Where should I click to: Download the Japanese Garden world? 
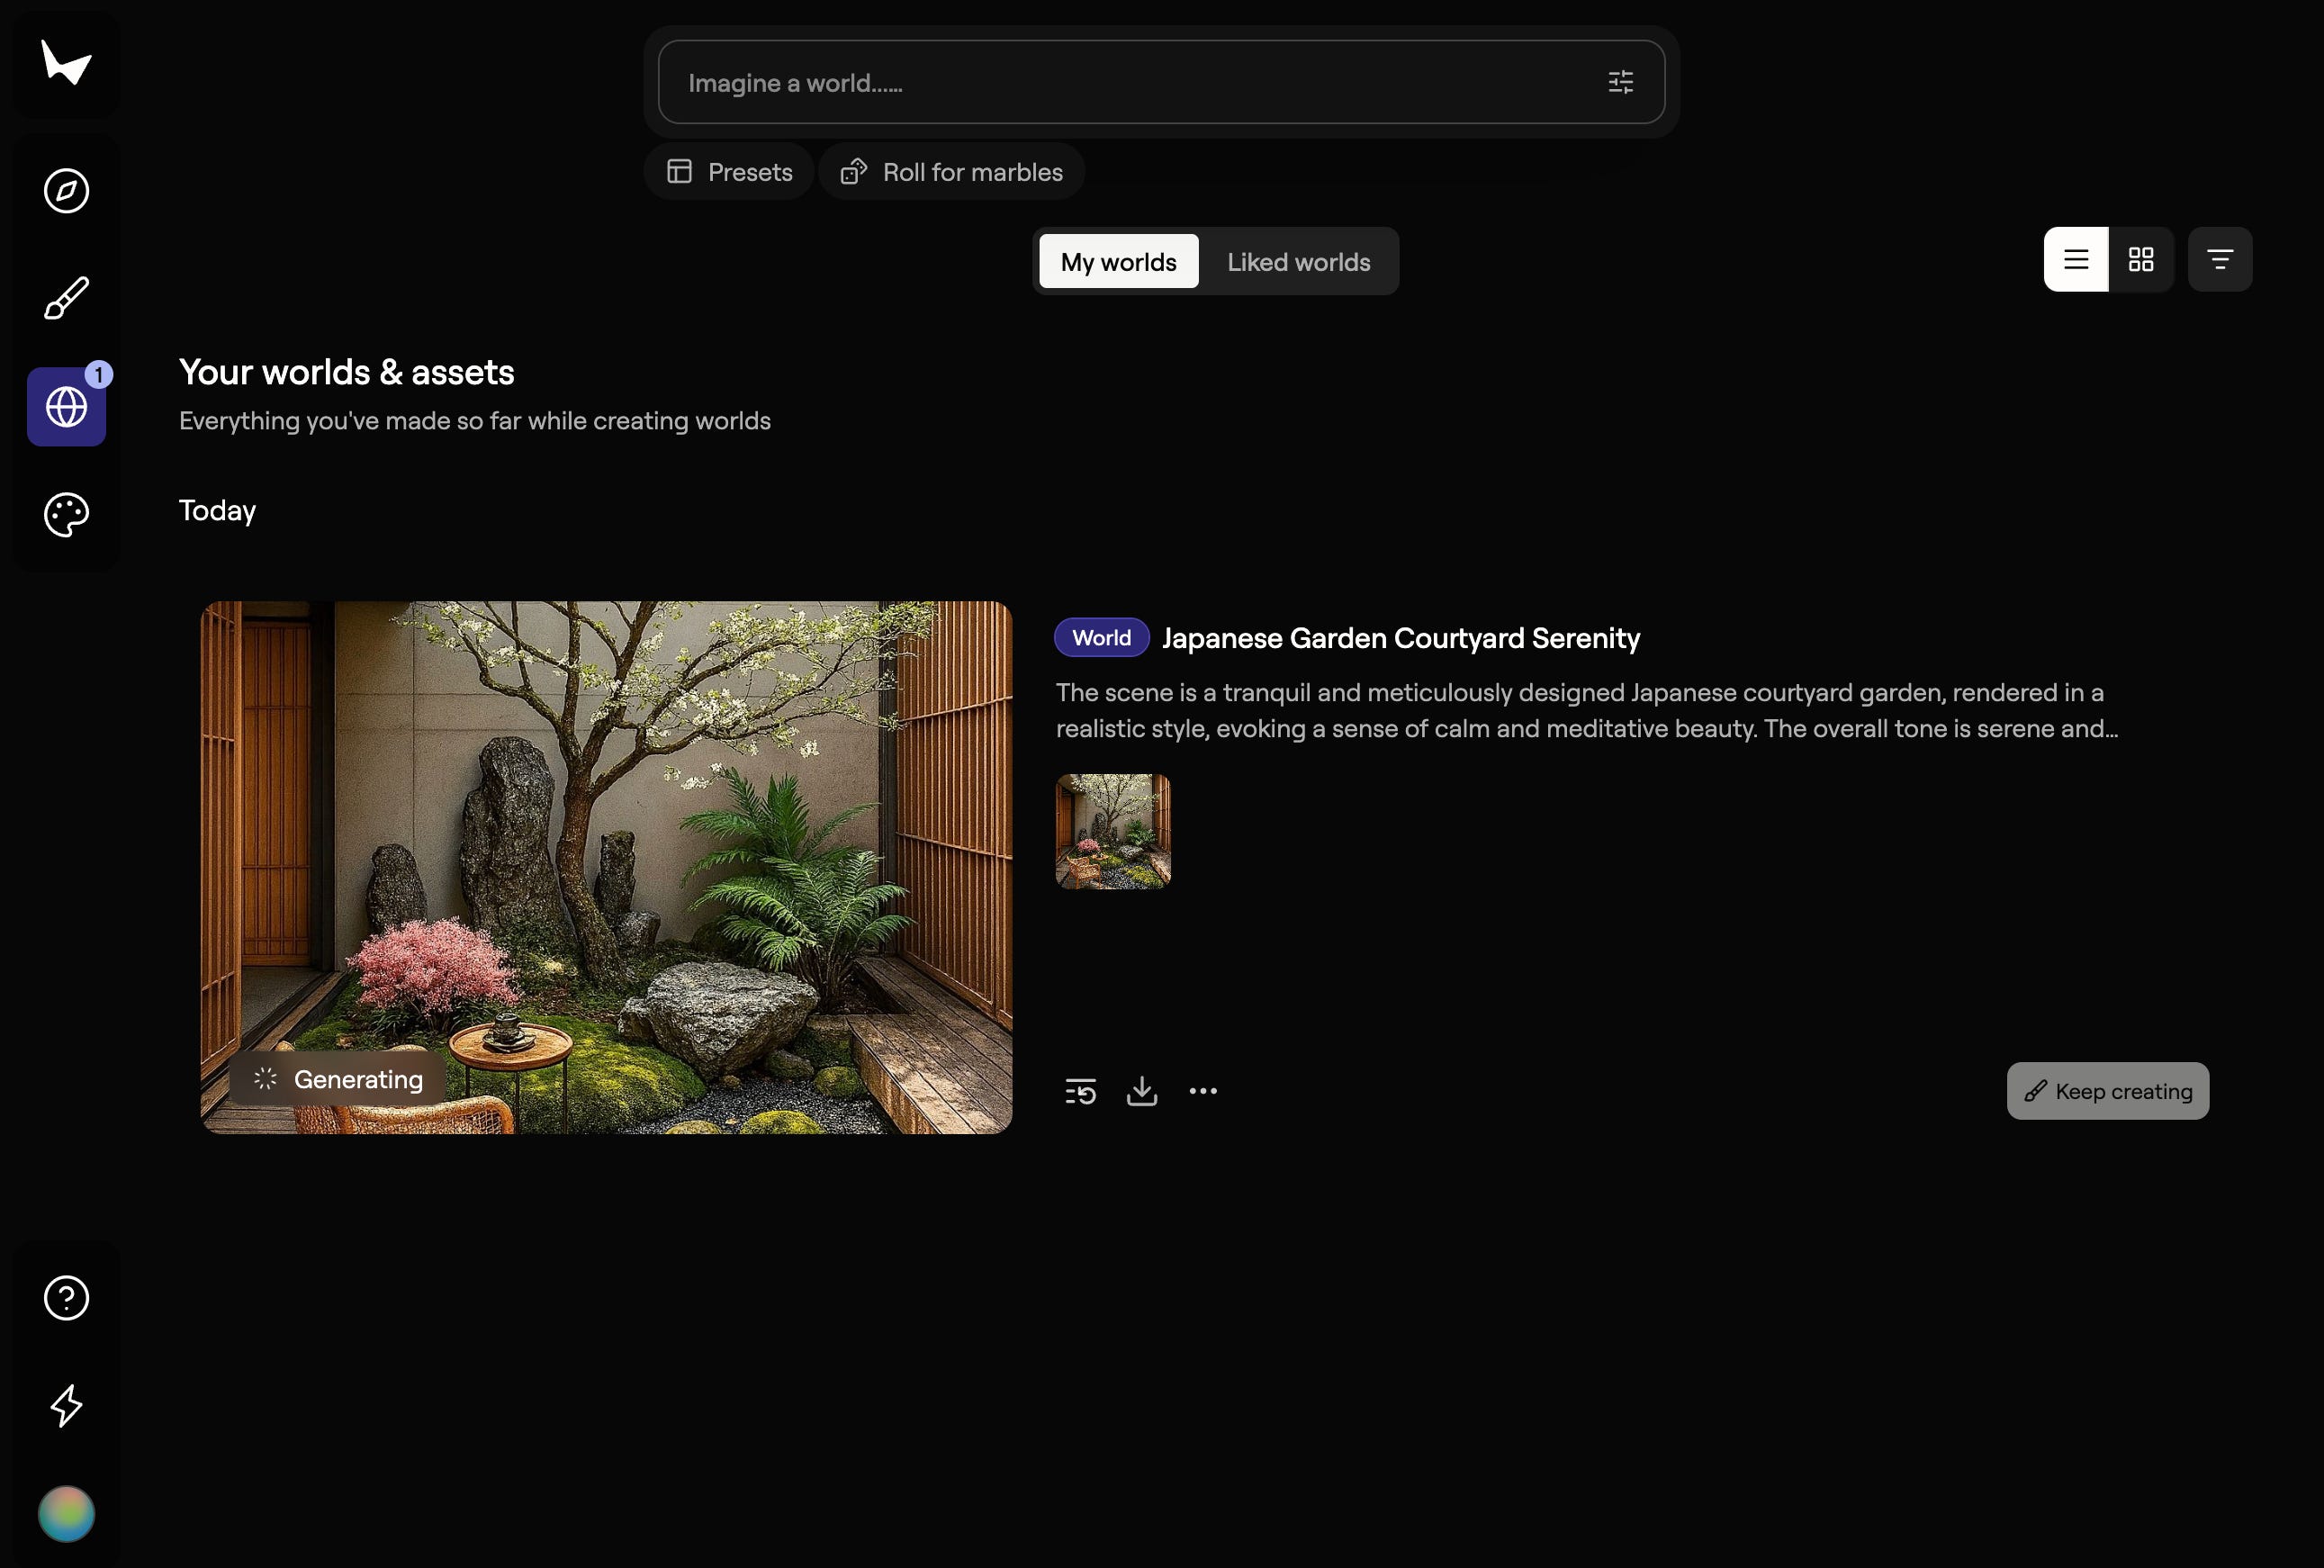point(1141,1091)
